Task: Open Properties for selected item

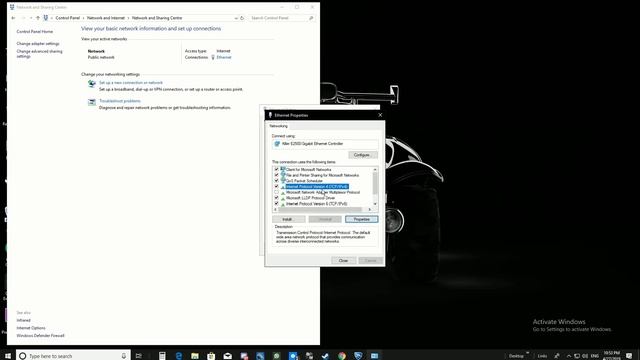Action: (362, 220)
